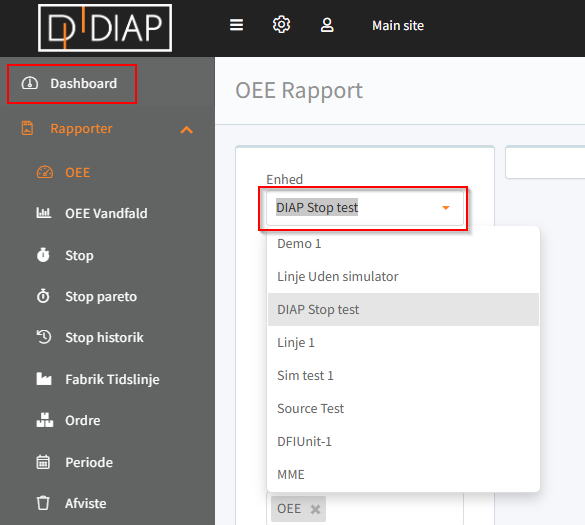Collapse the Rapporter menu chevron
The width and height of the screenshot is (585, 525).
(187, 129)
